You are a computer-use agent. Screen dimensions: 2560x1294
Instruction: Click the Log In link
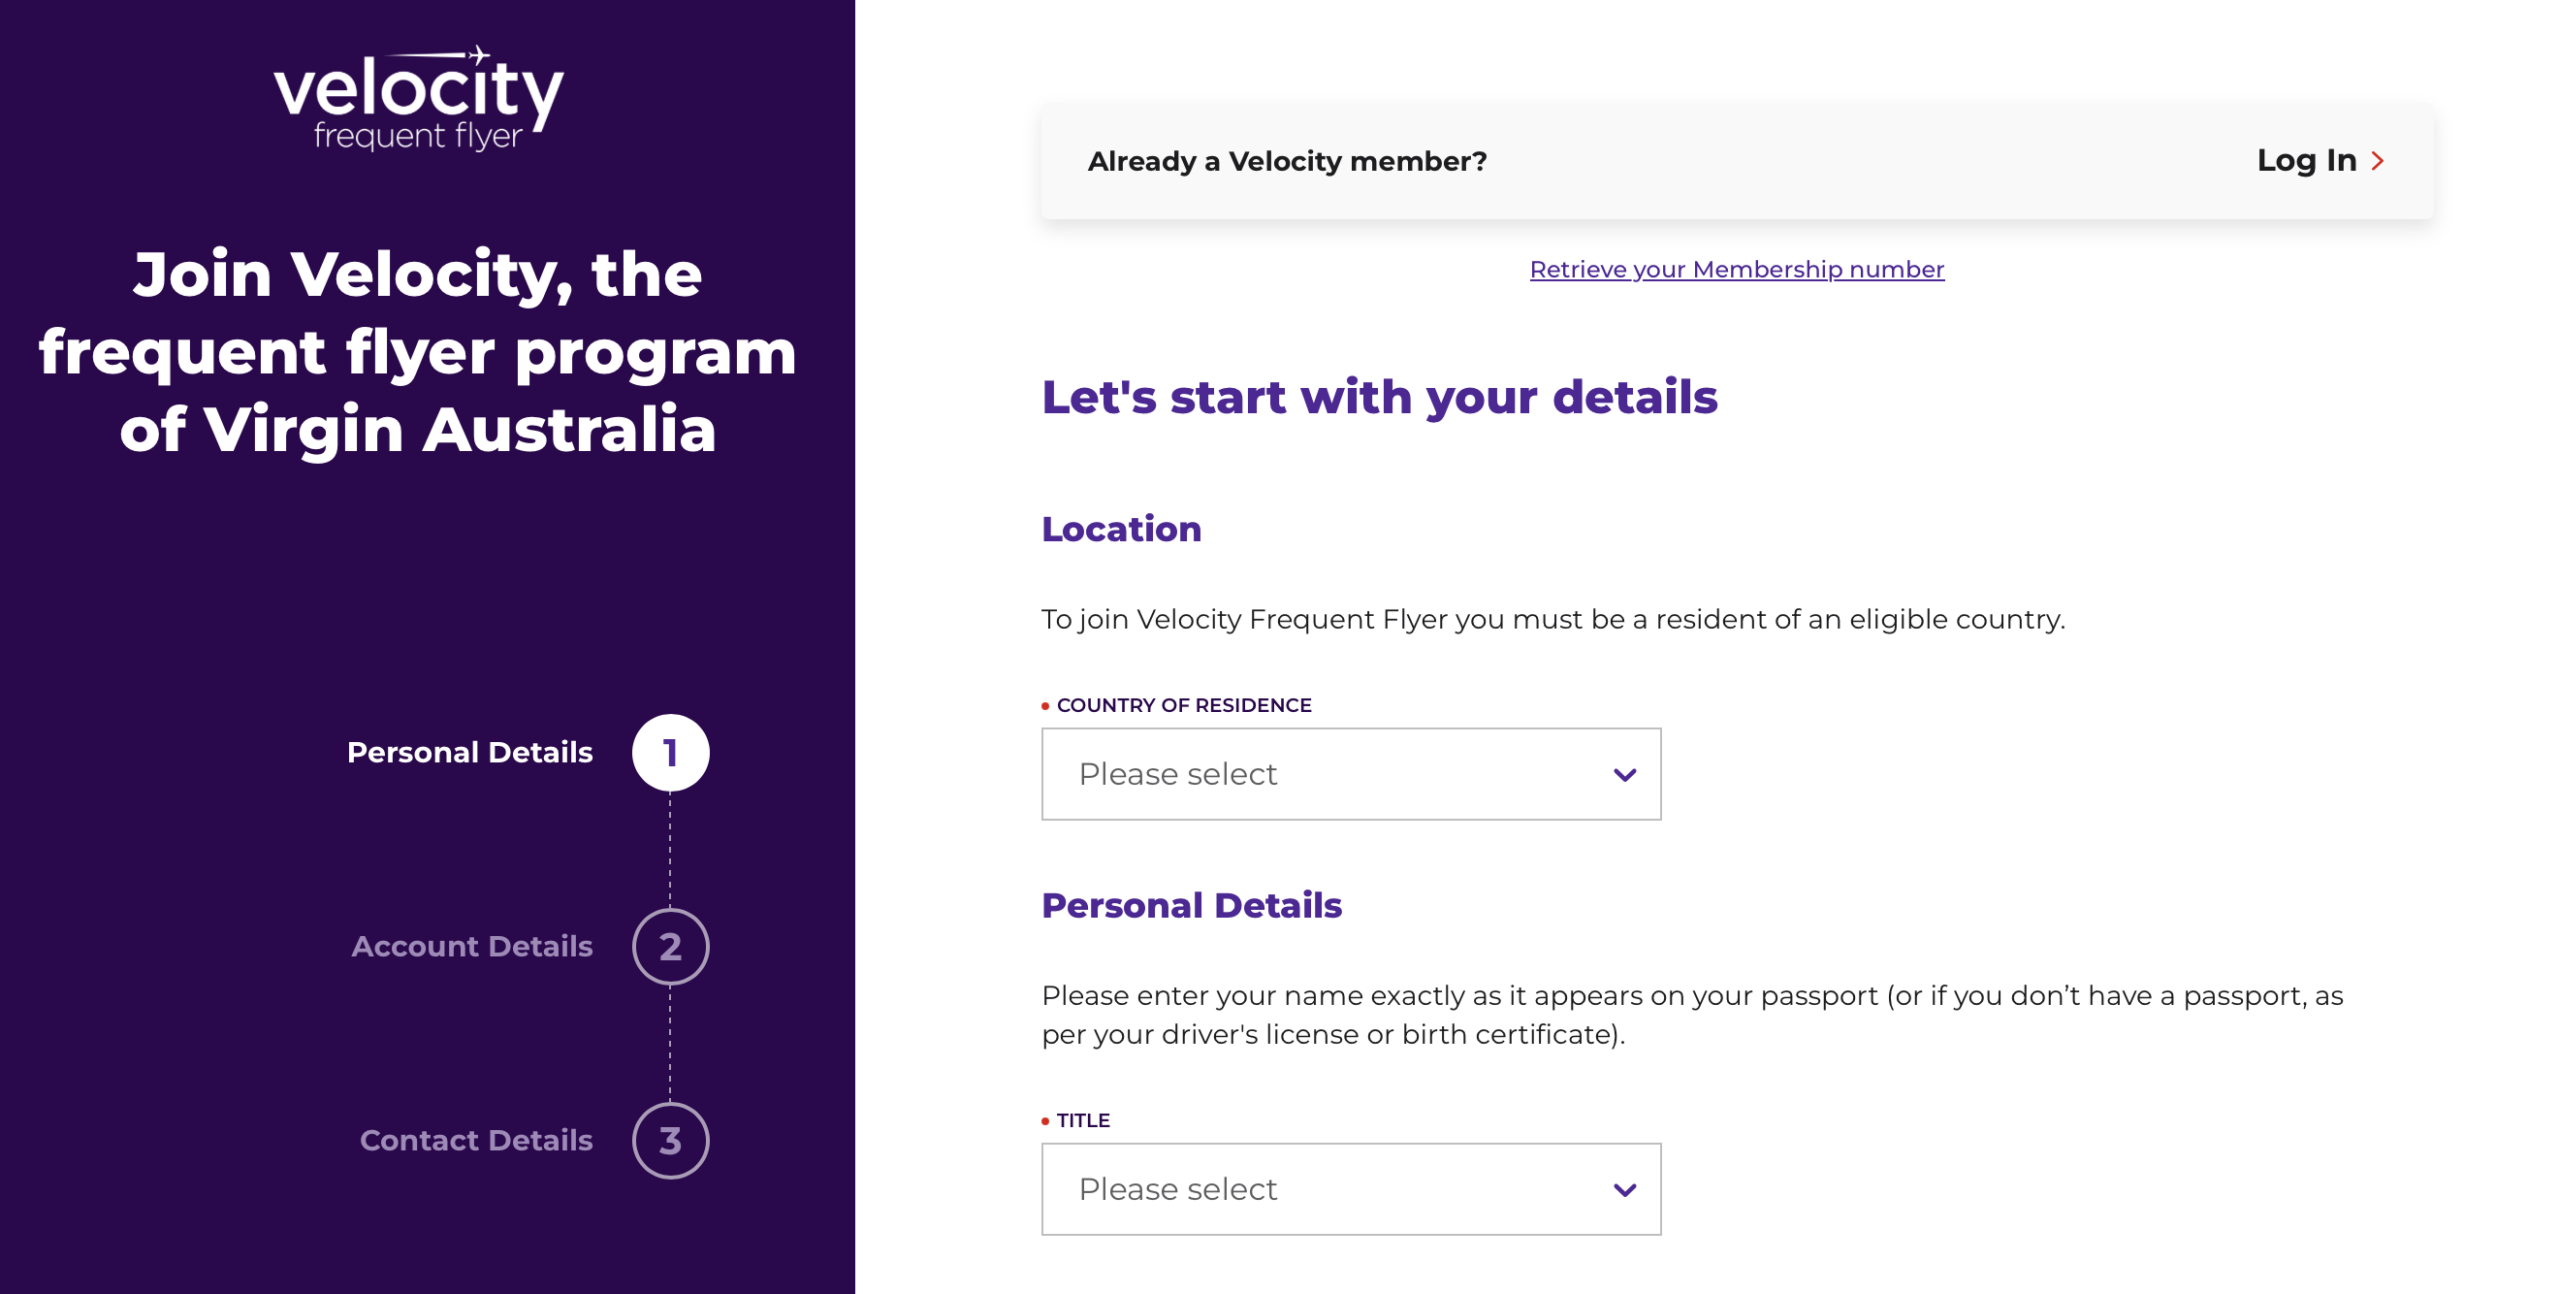pos(2320,160)
